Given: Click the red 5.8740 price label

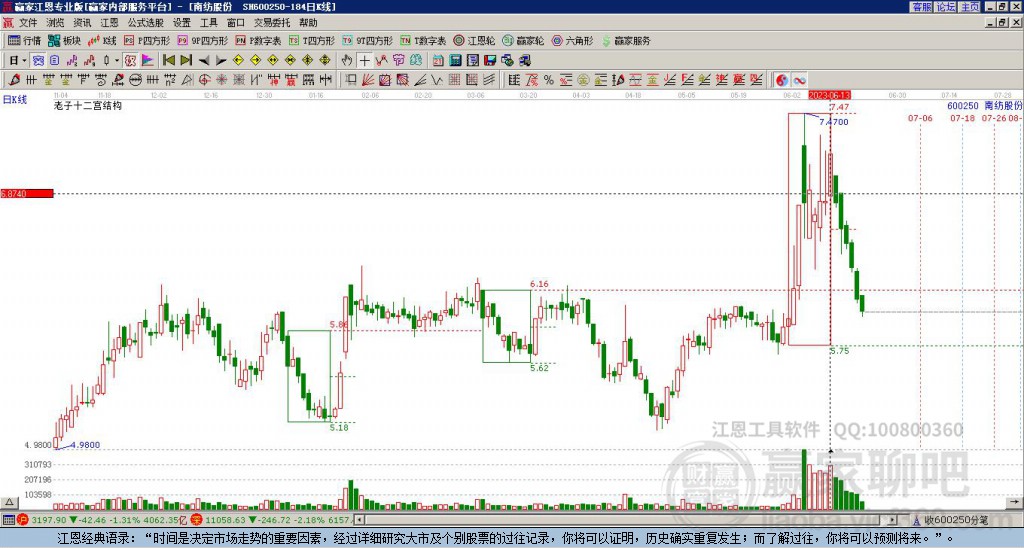Looking at the screenshot, I should coord(26,194).
